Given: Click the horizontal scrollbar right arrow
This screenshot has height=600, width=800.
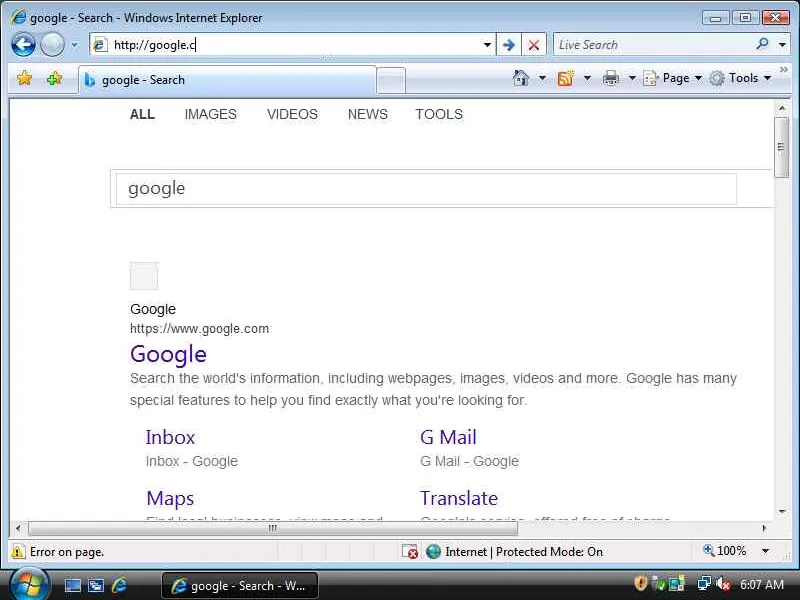Looking at the screenshot, I should click(x=764, y=528).
